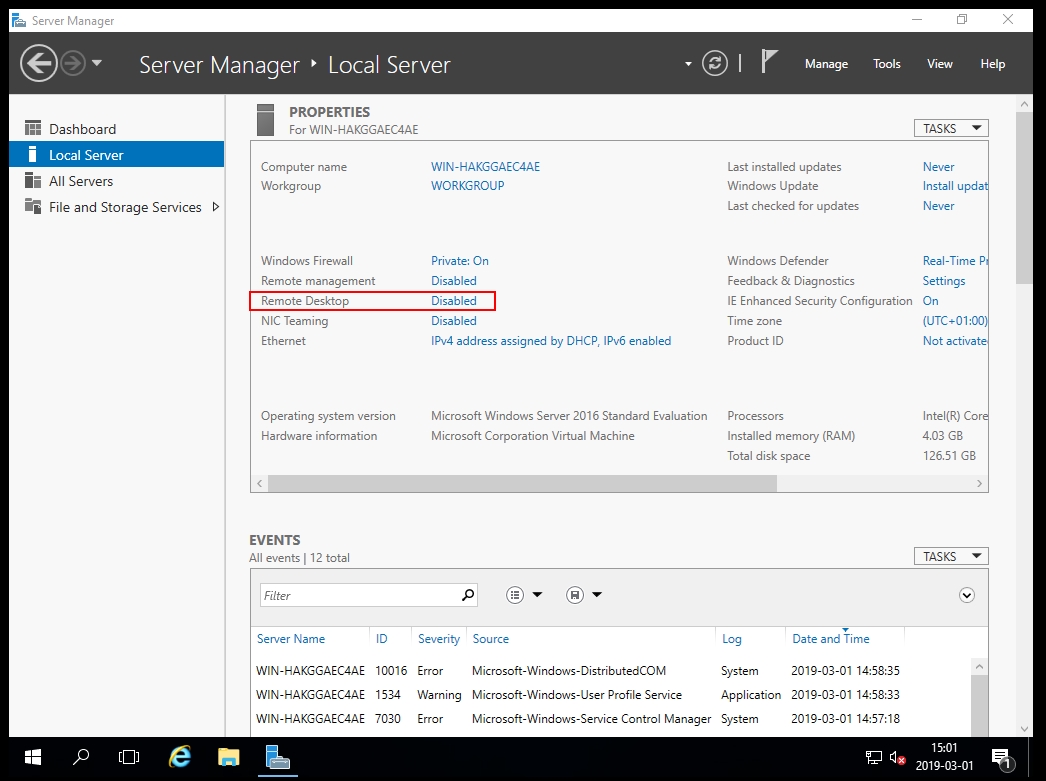Click Remote Desktop Disabled link
Image resolution: width=1046 pixels, height=781 pixels.
[454, 301]
